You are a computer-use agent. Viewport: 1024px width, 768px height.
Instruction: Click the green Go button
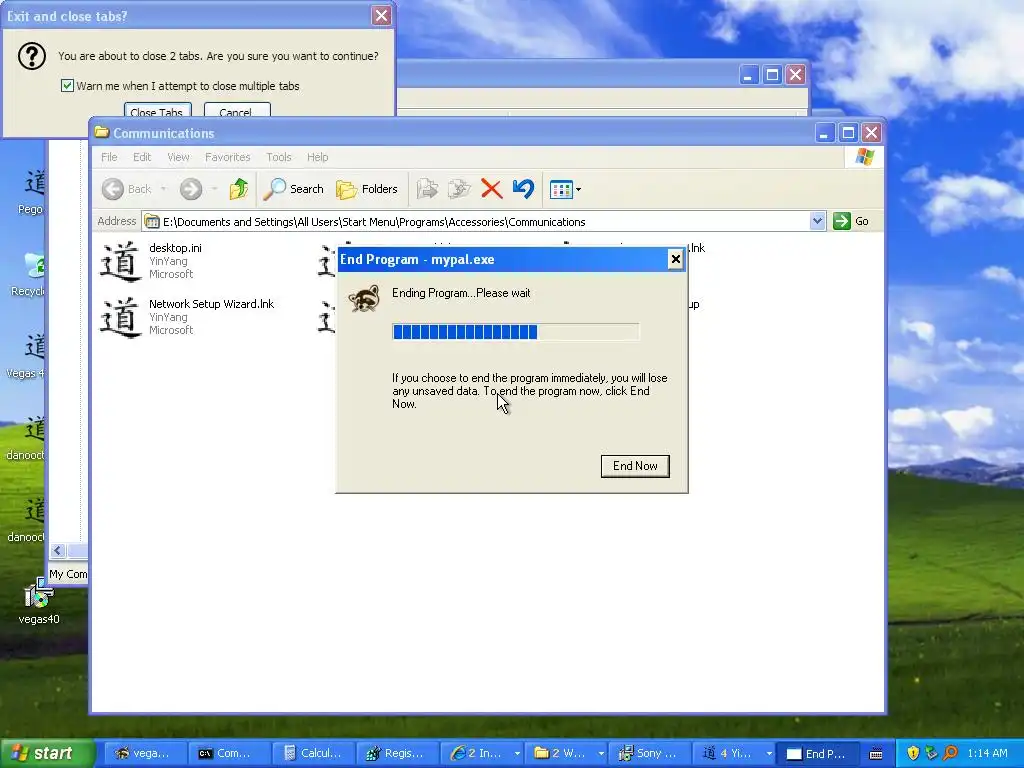point(851,221)
